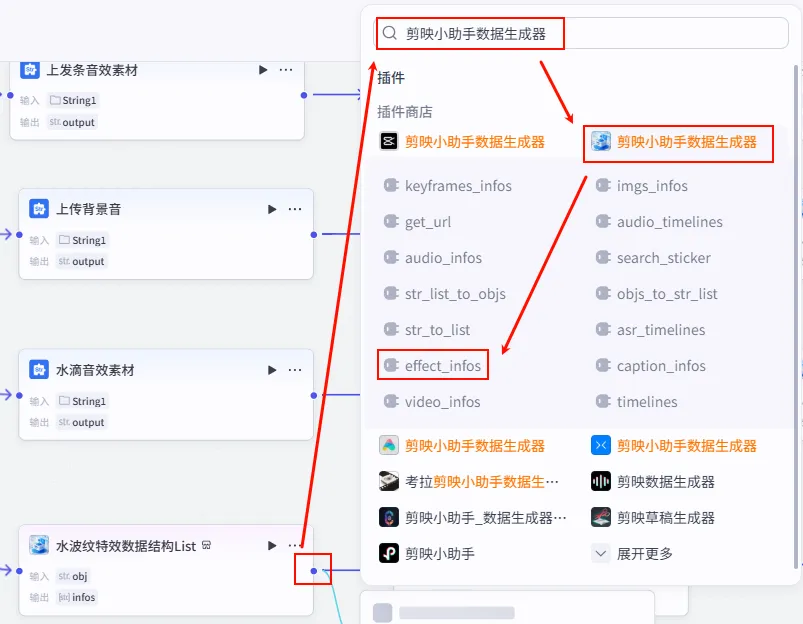Click the output field of 上传背景音
Viewport: 803px width, 624px height.
[81, 261]
